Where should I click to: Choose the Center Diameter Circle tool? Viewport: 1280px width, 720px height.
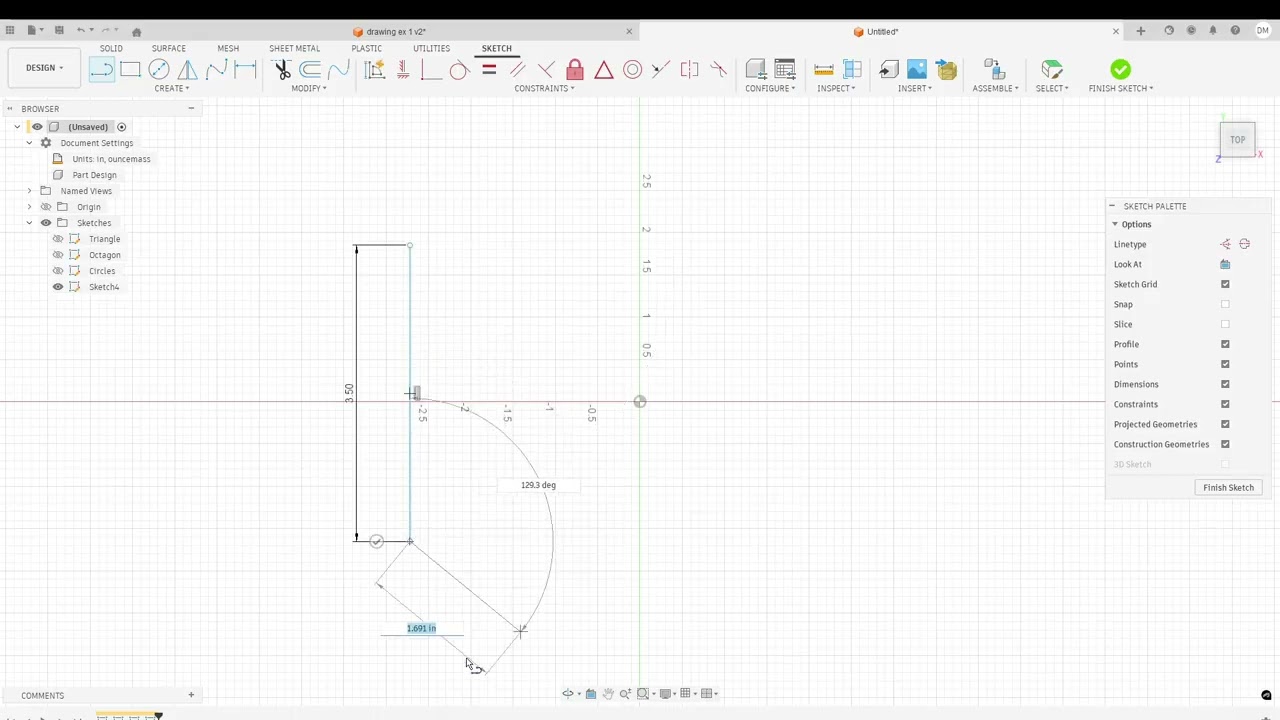pyautogui.click(x=159, y=70)
